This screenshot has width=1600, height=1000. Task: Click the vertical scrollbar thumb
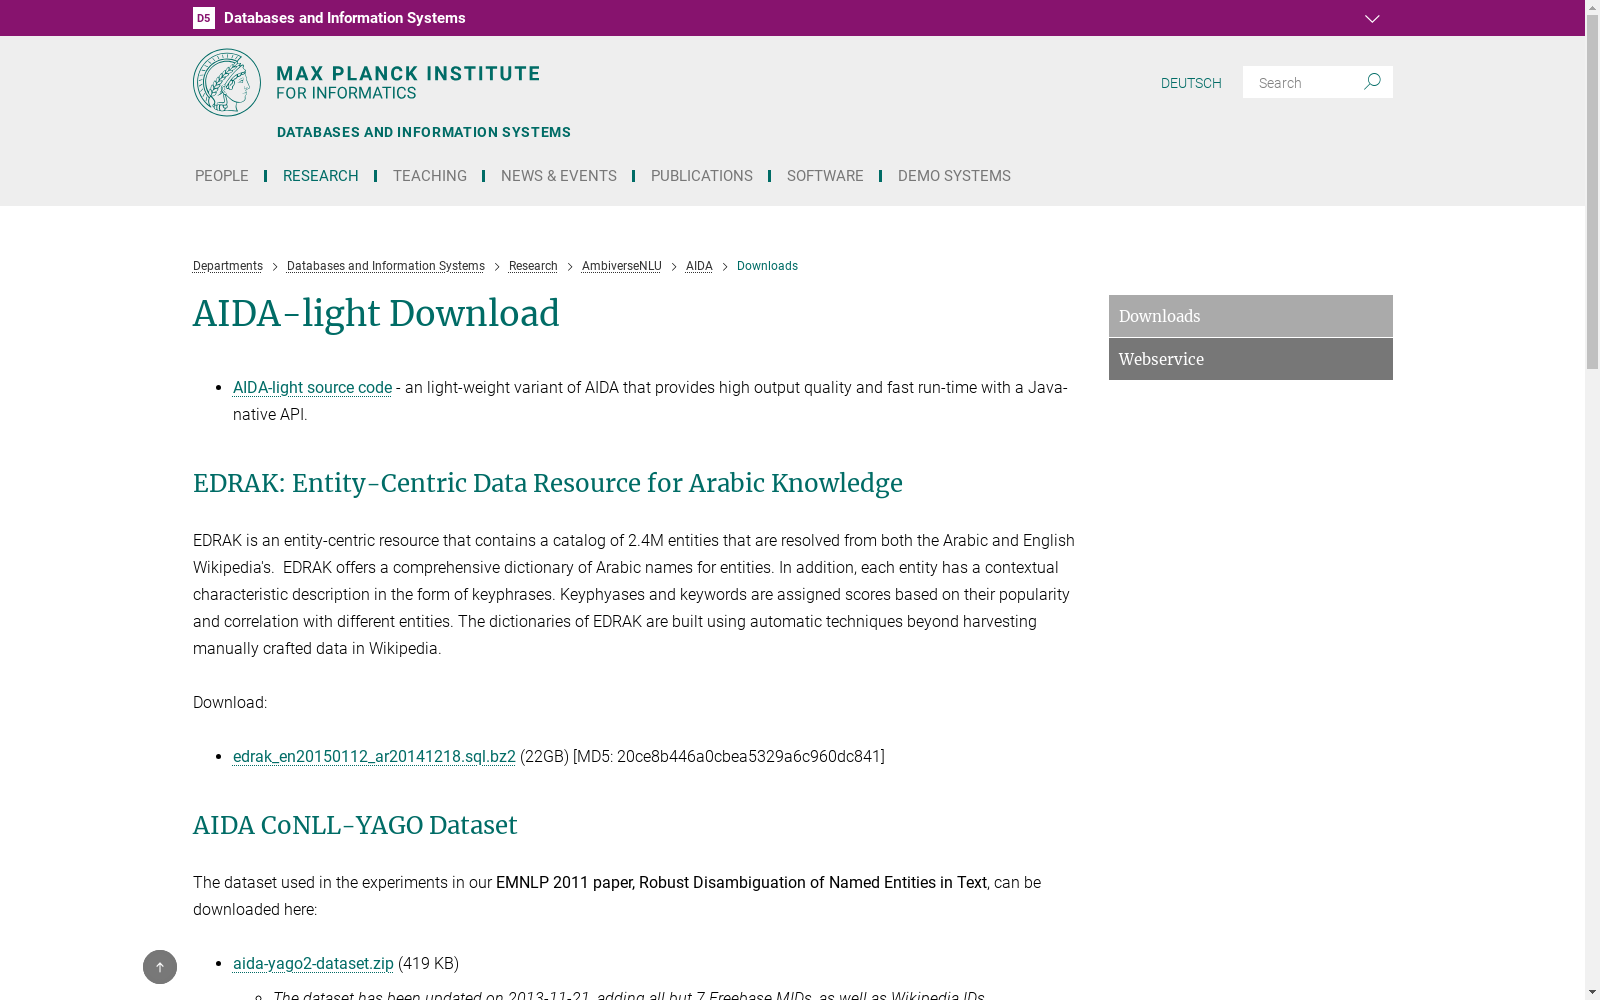1592,193
